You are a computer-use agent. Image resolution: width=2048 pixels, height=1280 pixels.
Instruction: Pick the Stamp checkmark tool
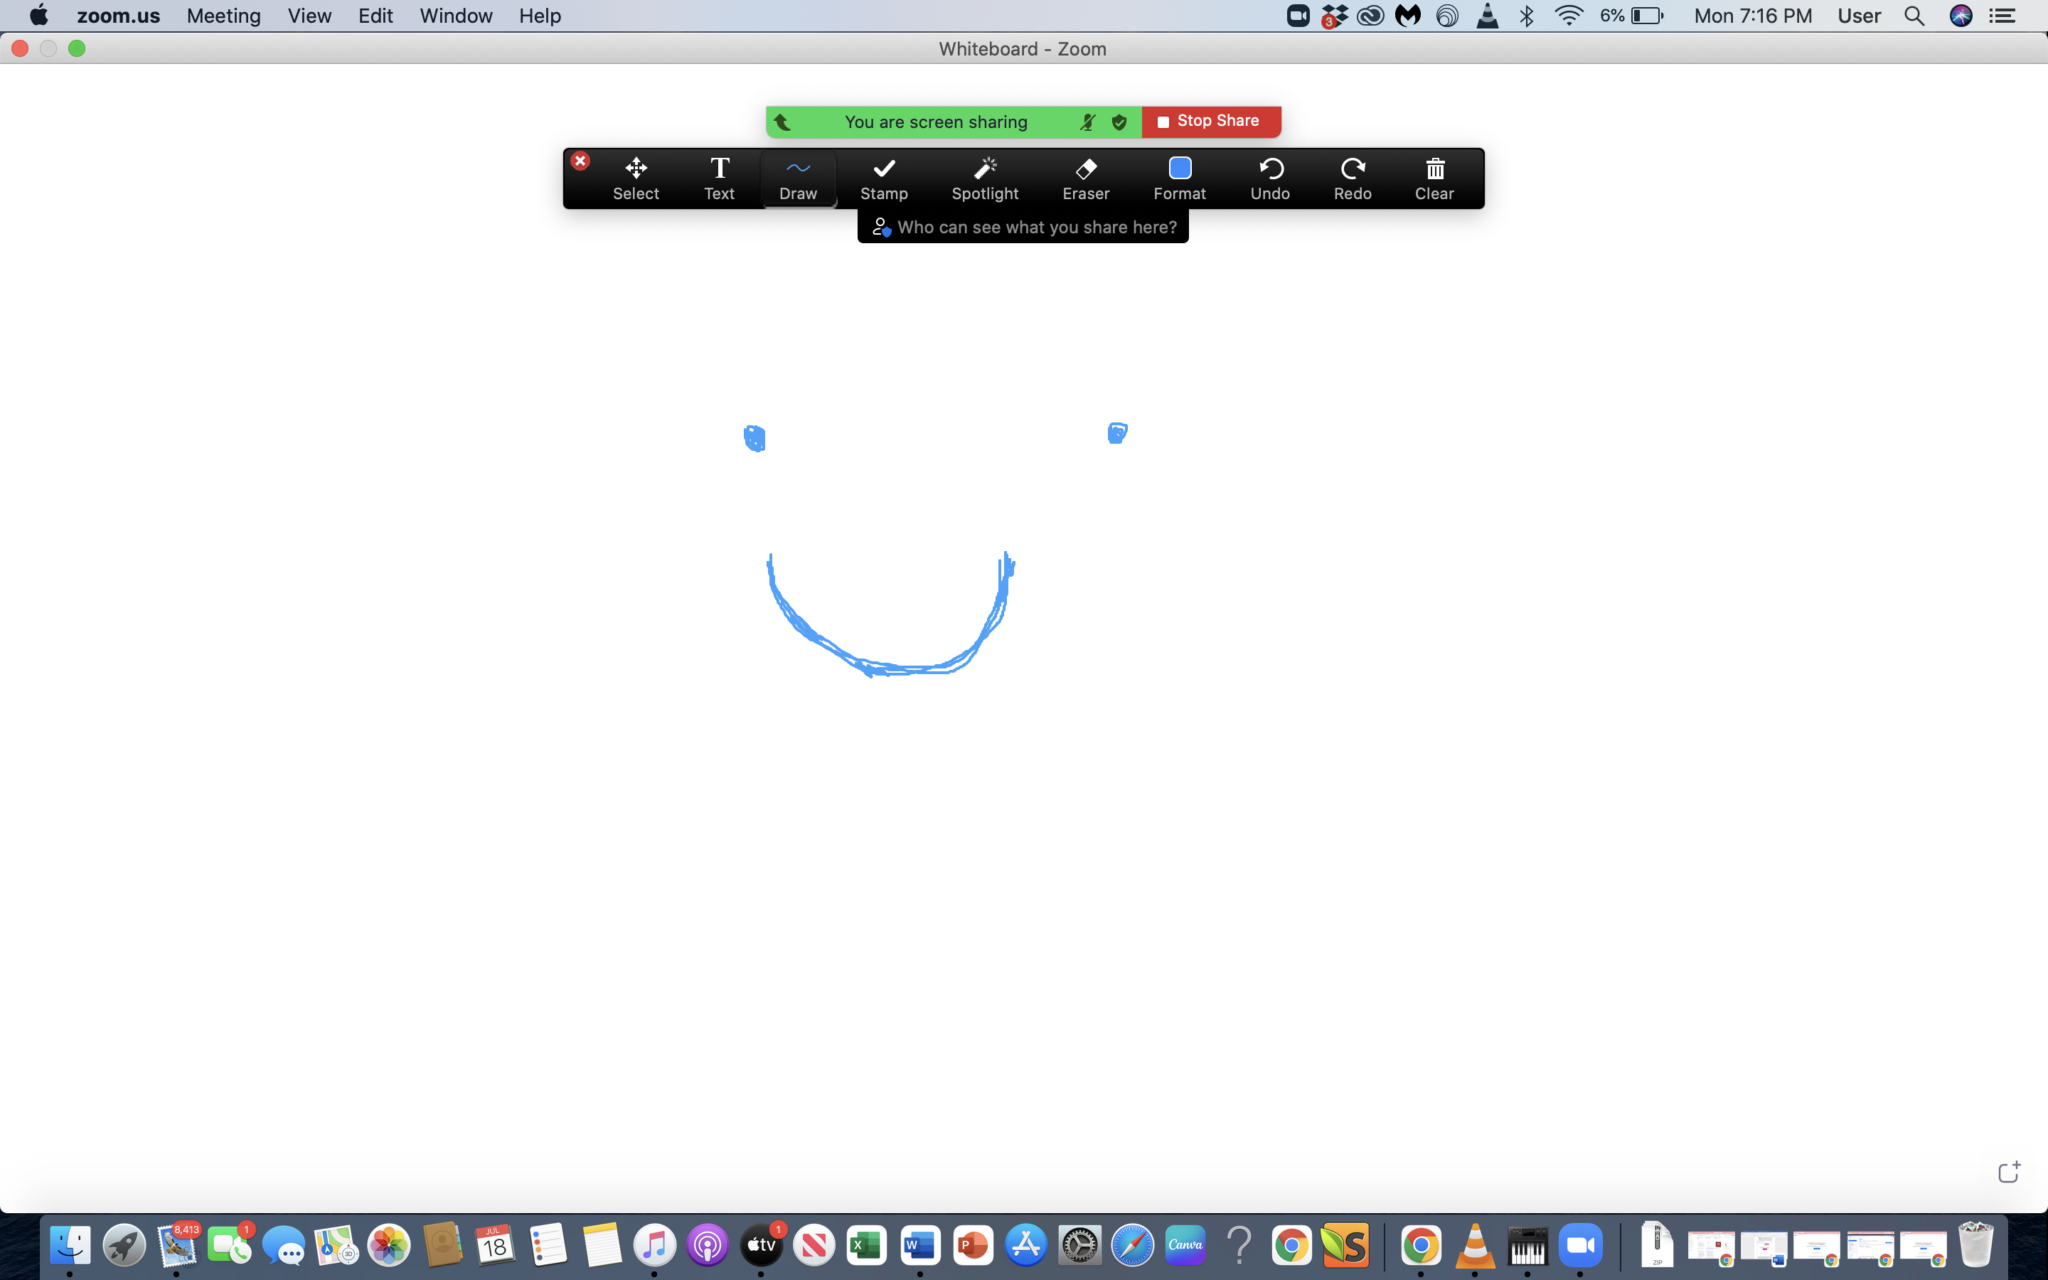click(883, 178)
